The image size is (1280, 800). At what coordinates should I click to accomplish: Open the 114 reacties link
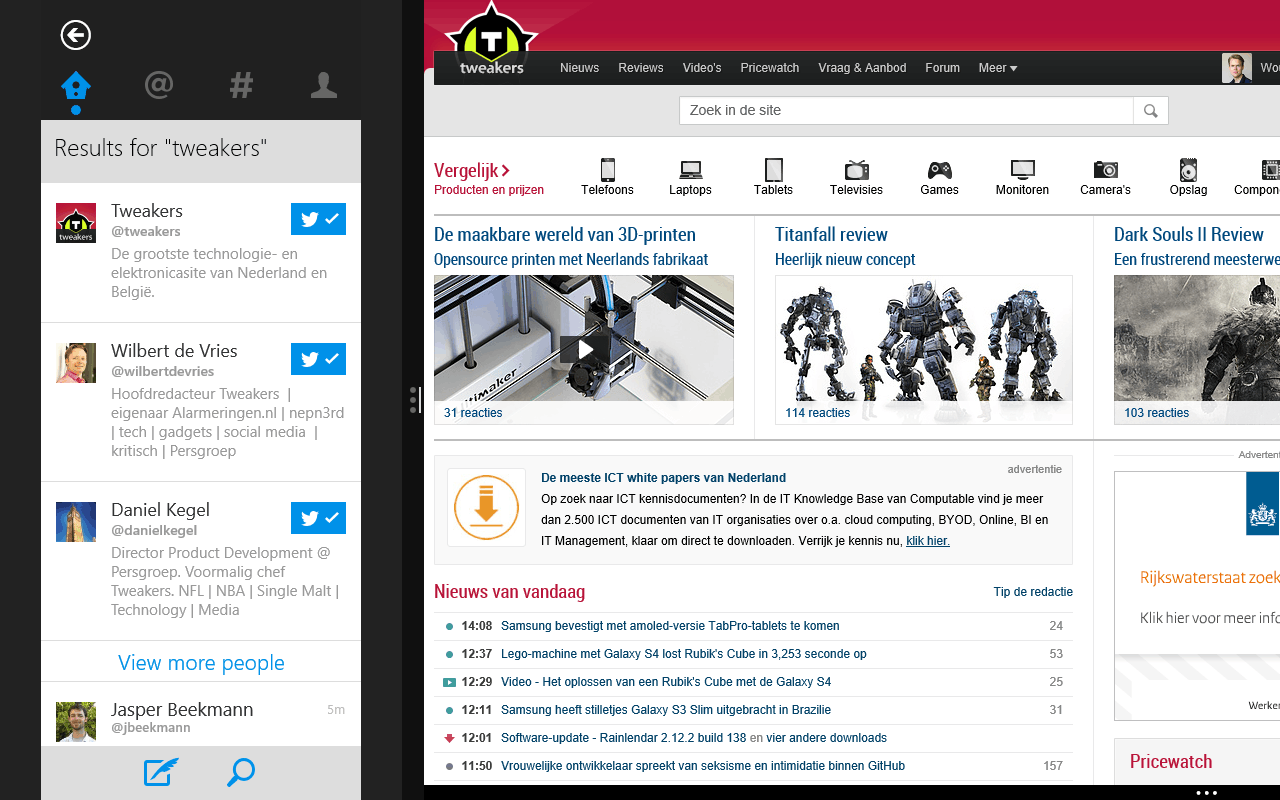coord(817,413)
